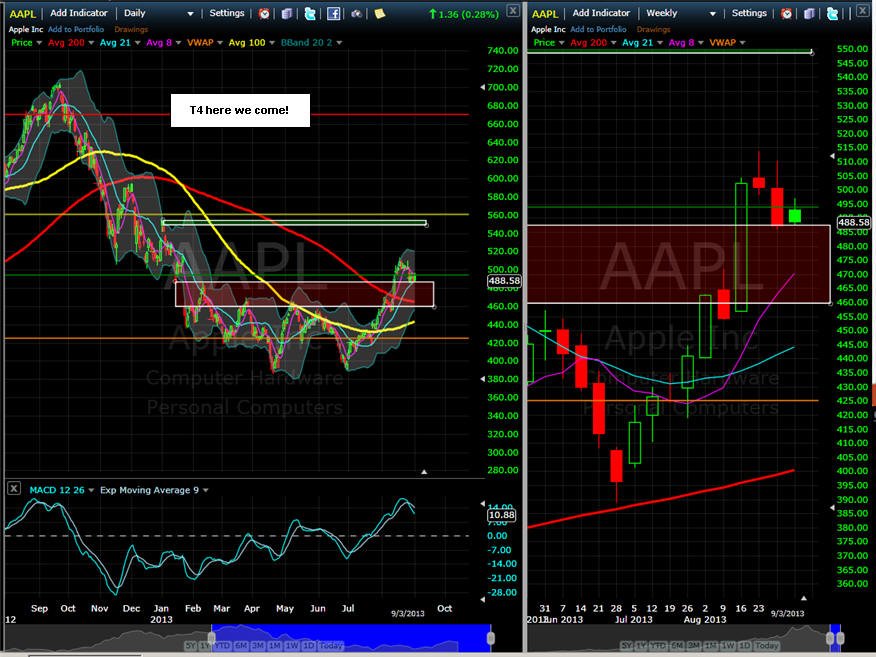
Task: Click the T4 here we come! annotation
Action: (240, 111)
